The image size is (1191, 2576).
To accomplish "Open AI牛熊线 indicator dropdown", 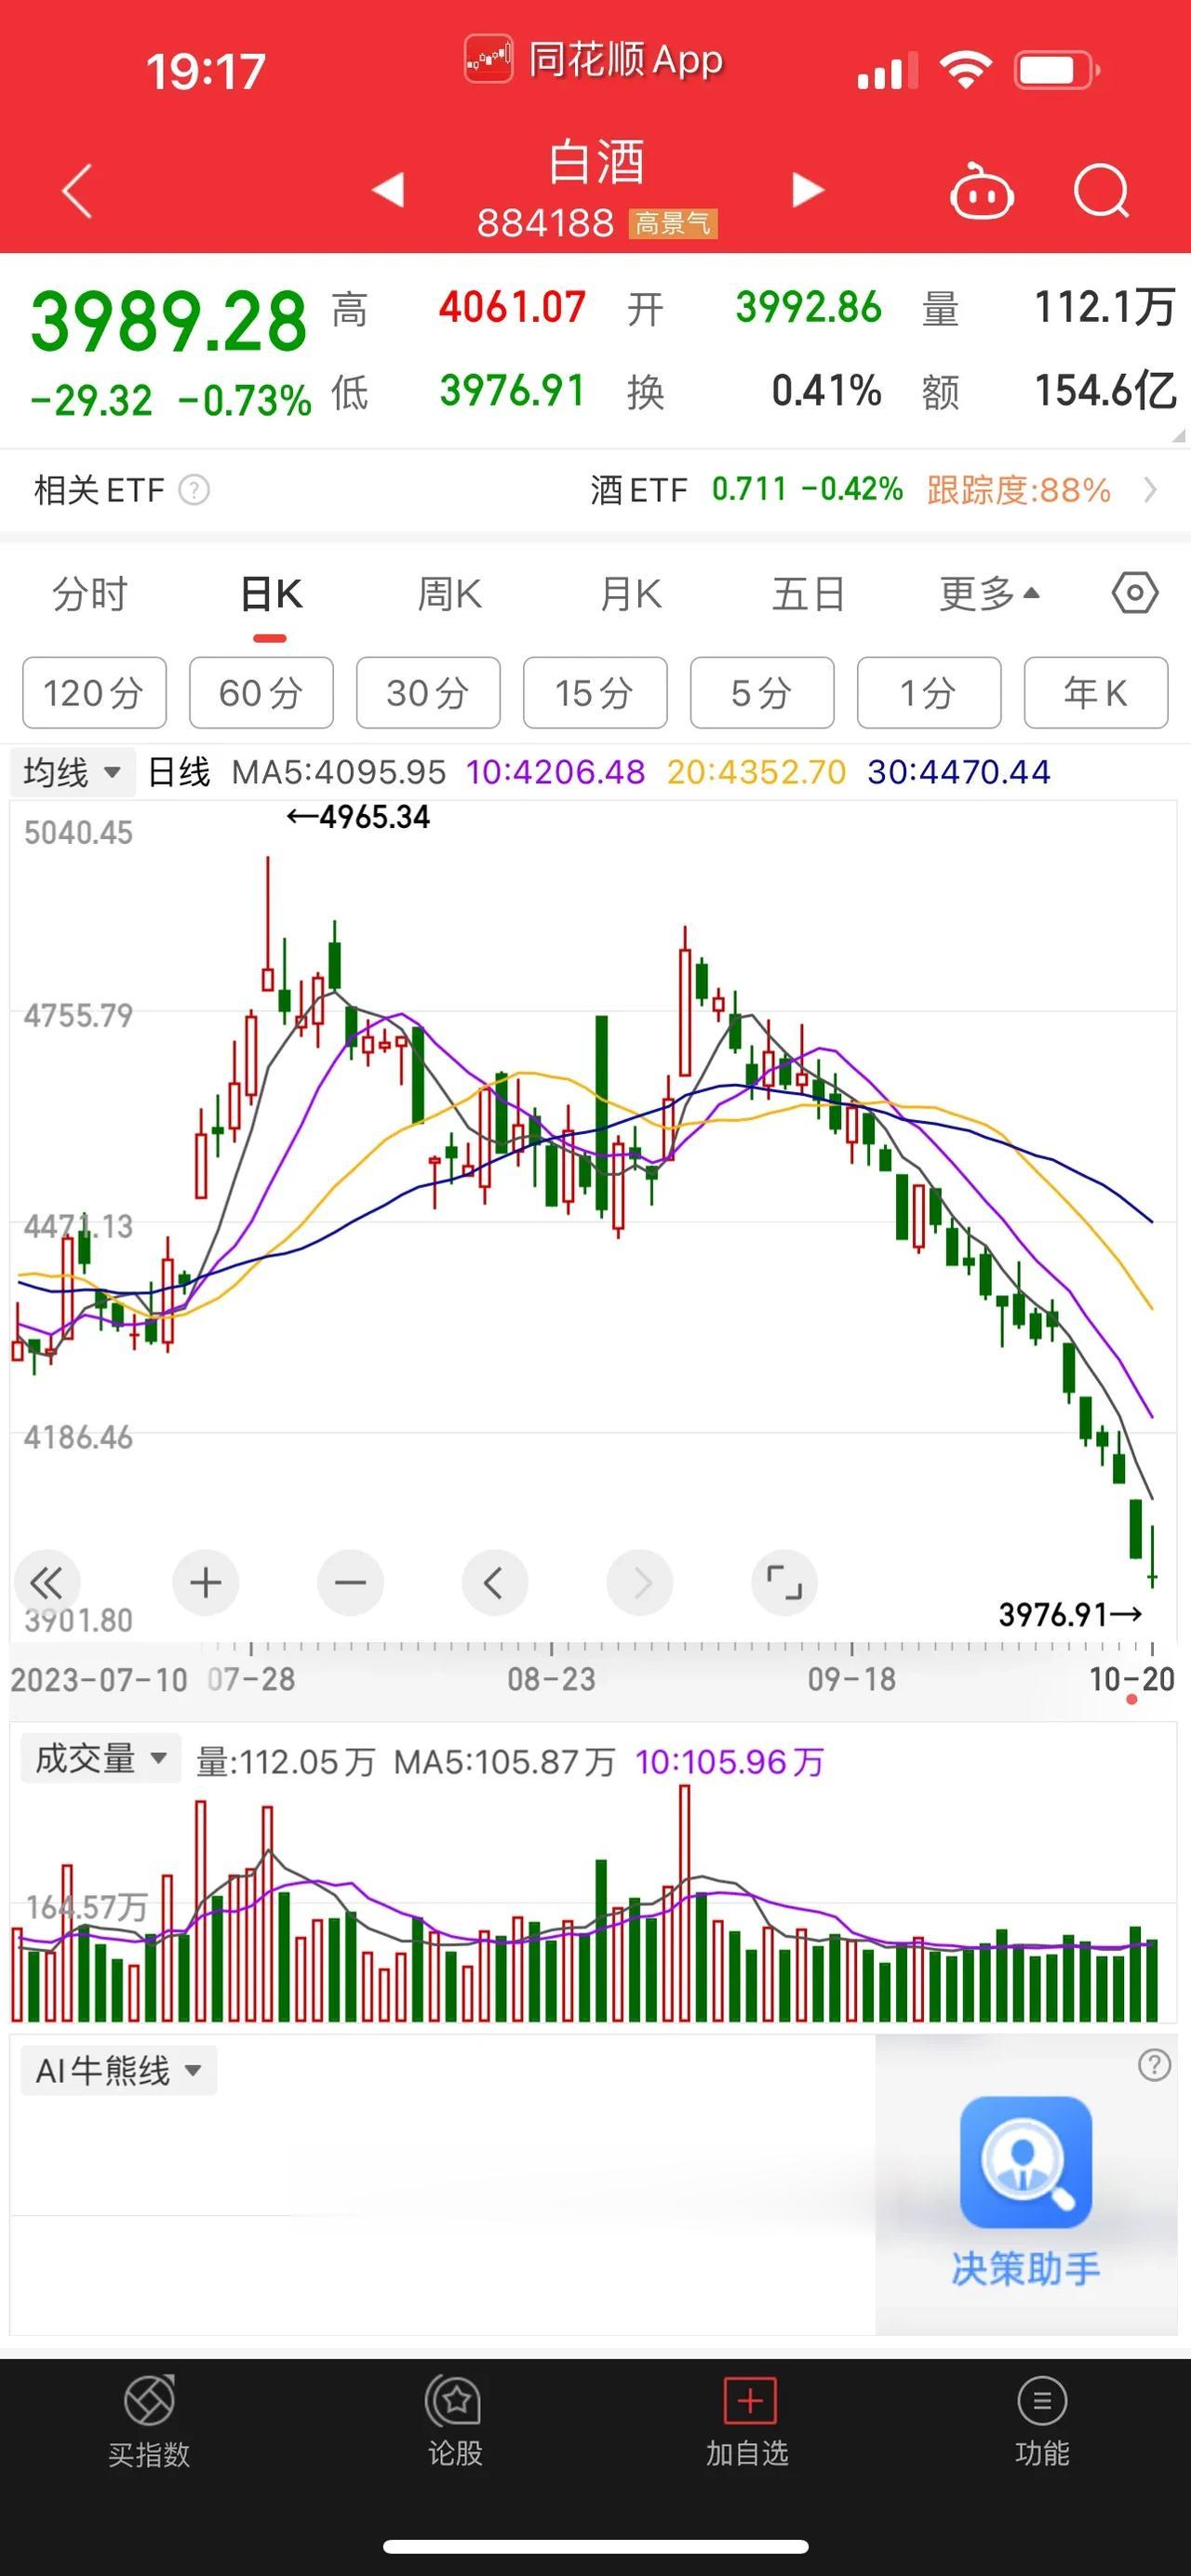I will pos(118,2069).
